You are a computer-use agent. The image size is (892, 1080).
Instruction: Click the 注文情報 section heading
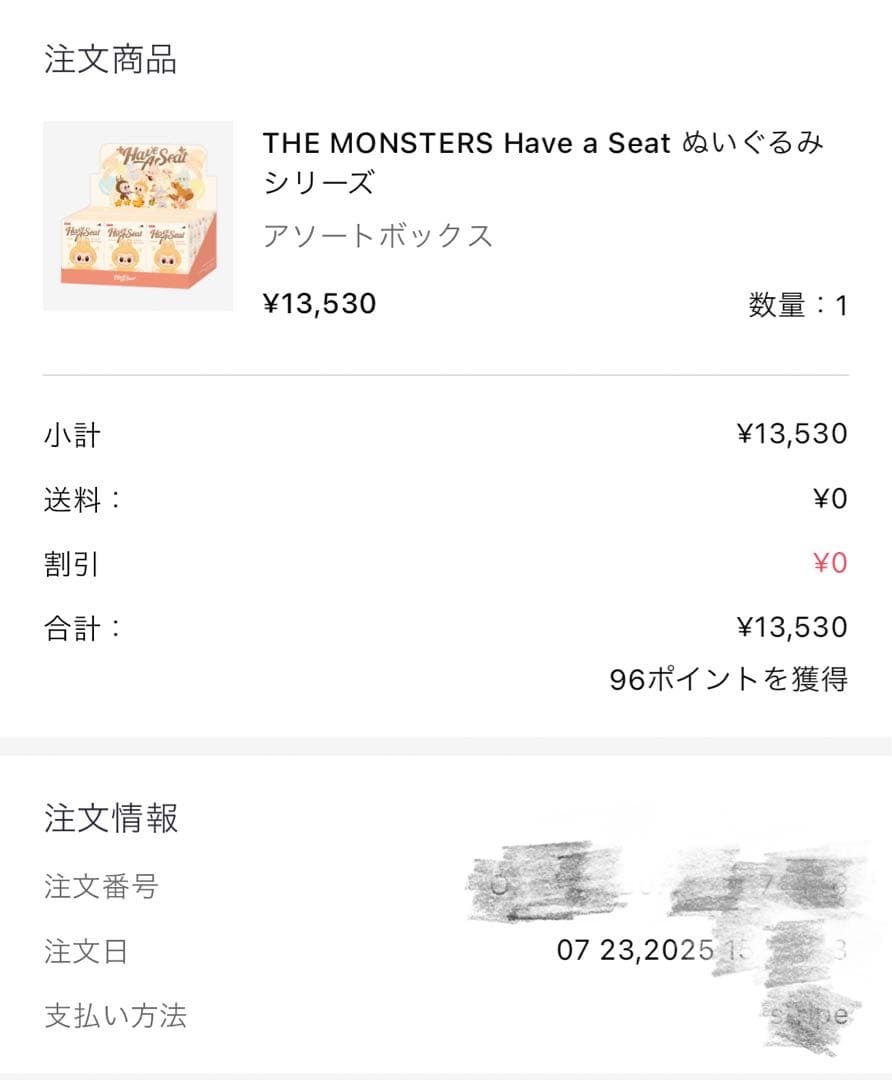point(110,818)
